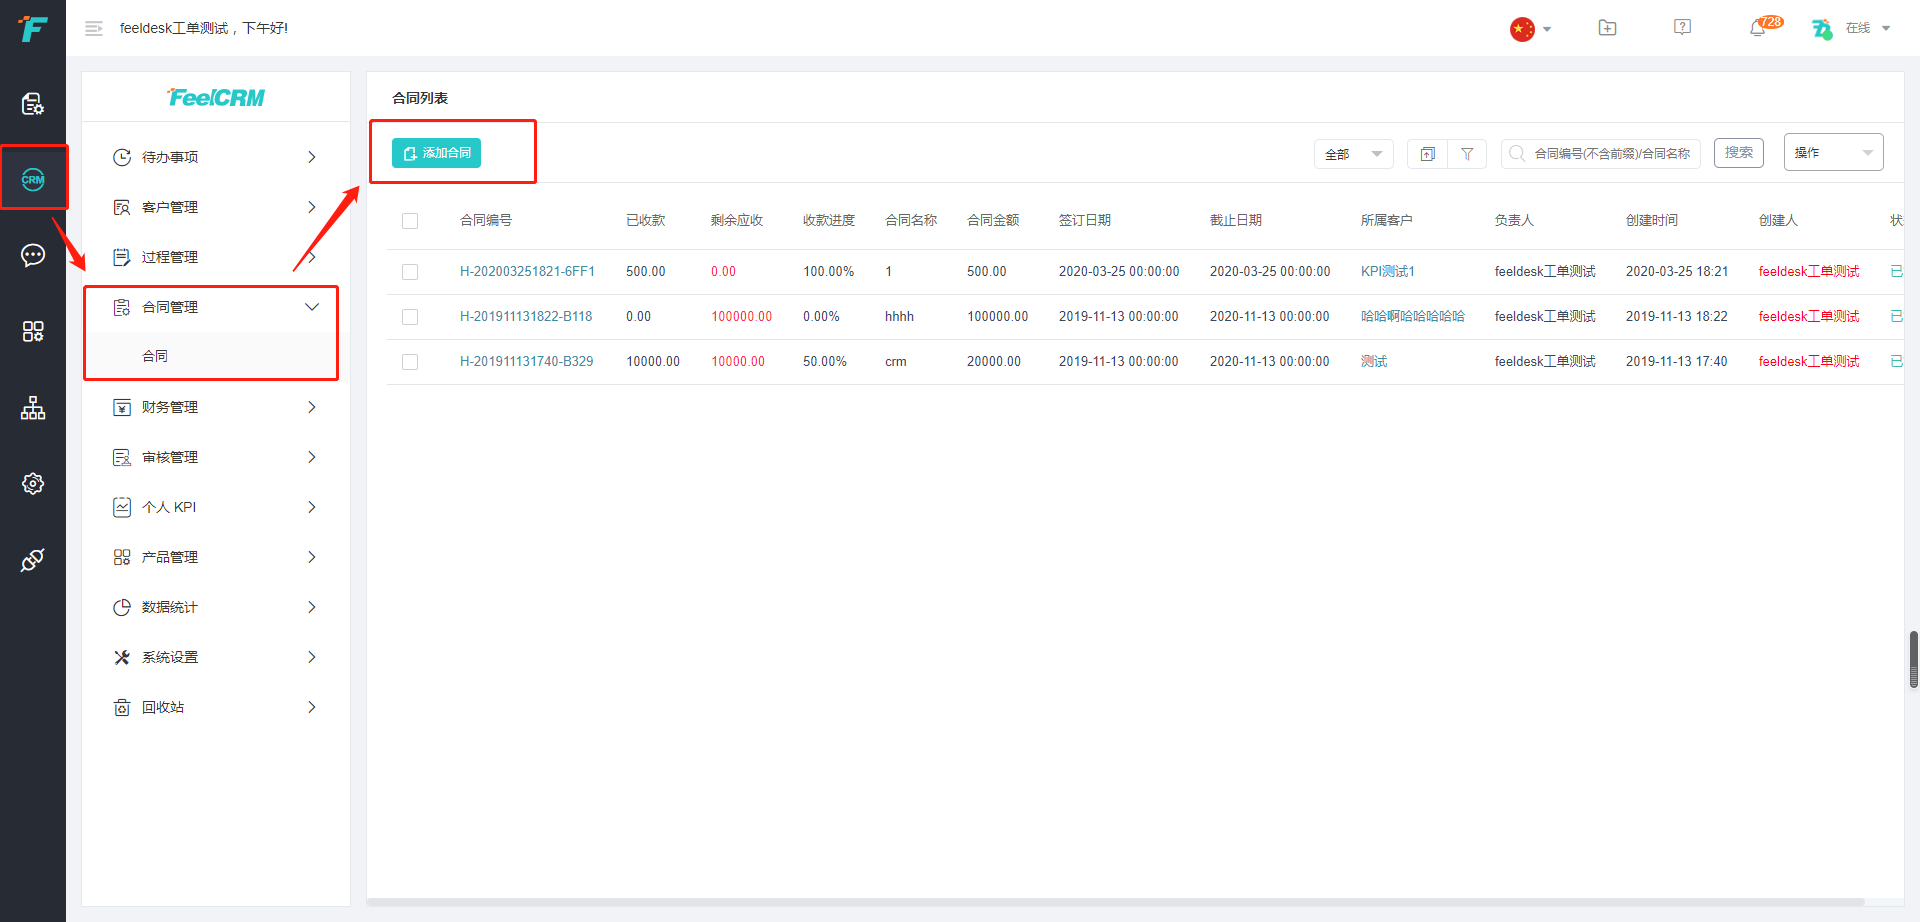
Task: Toggle the select-all checkbox in table header
Action: click(410, 221)
